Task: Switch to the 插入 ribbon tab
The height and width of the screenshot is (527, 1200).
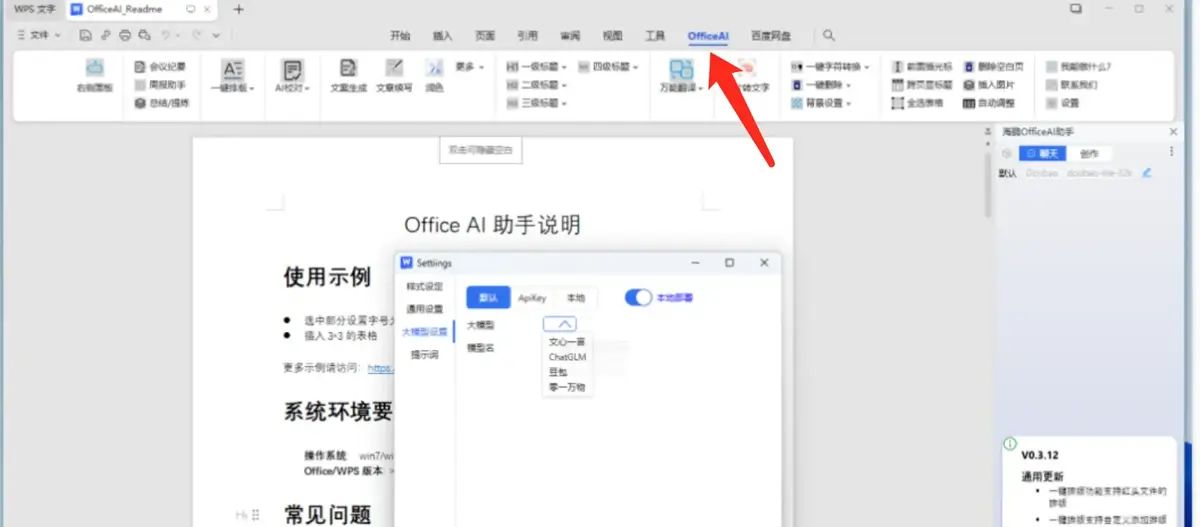Action: (442, 35)
